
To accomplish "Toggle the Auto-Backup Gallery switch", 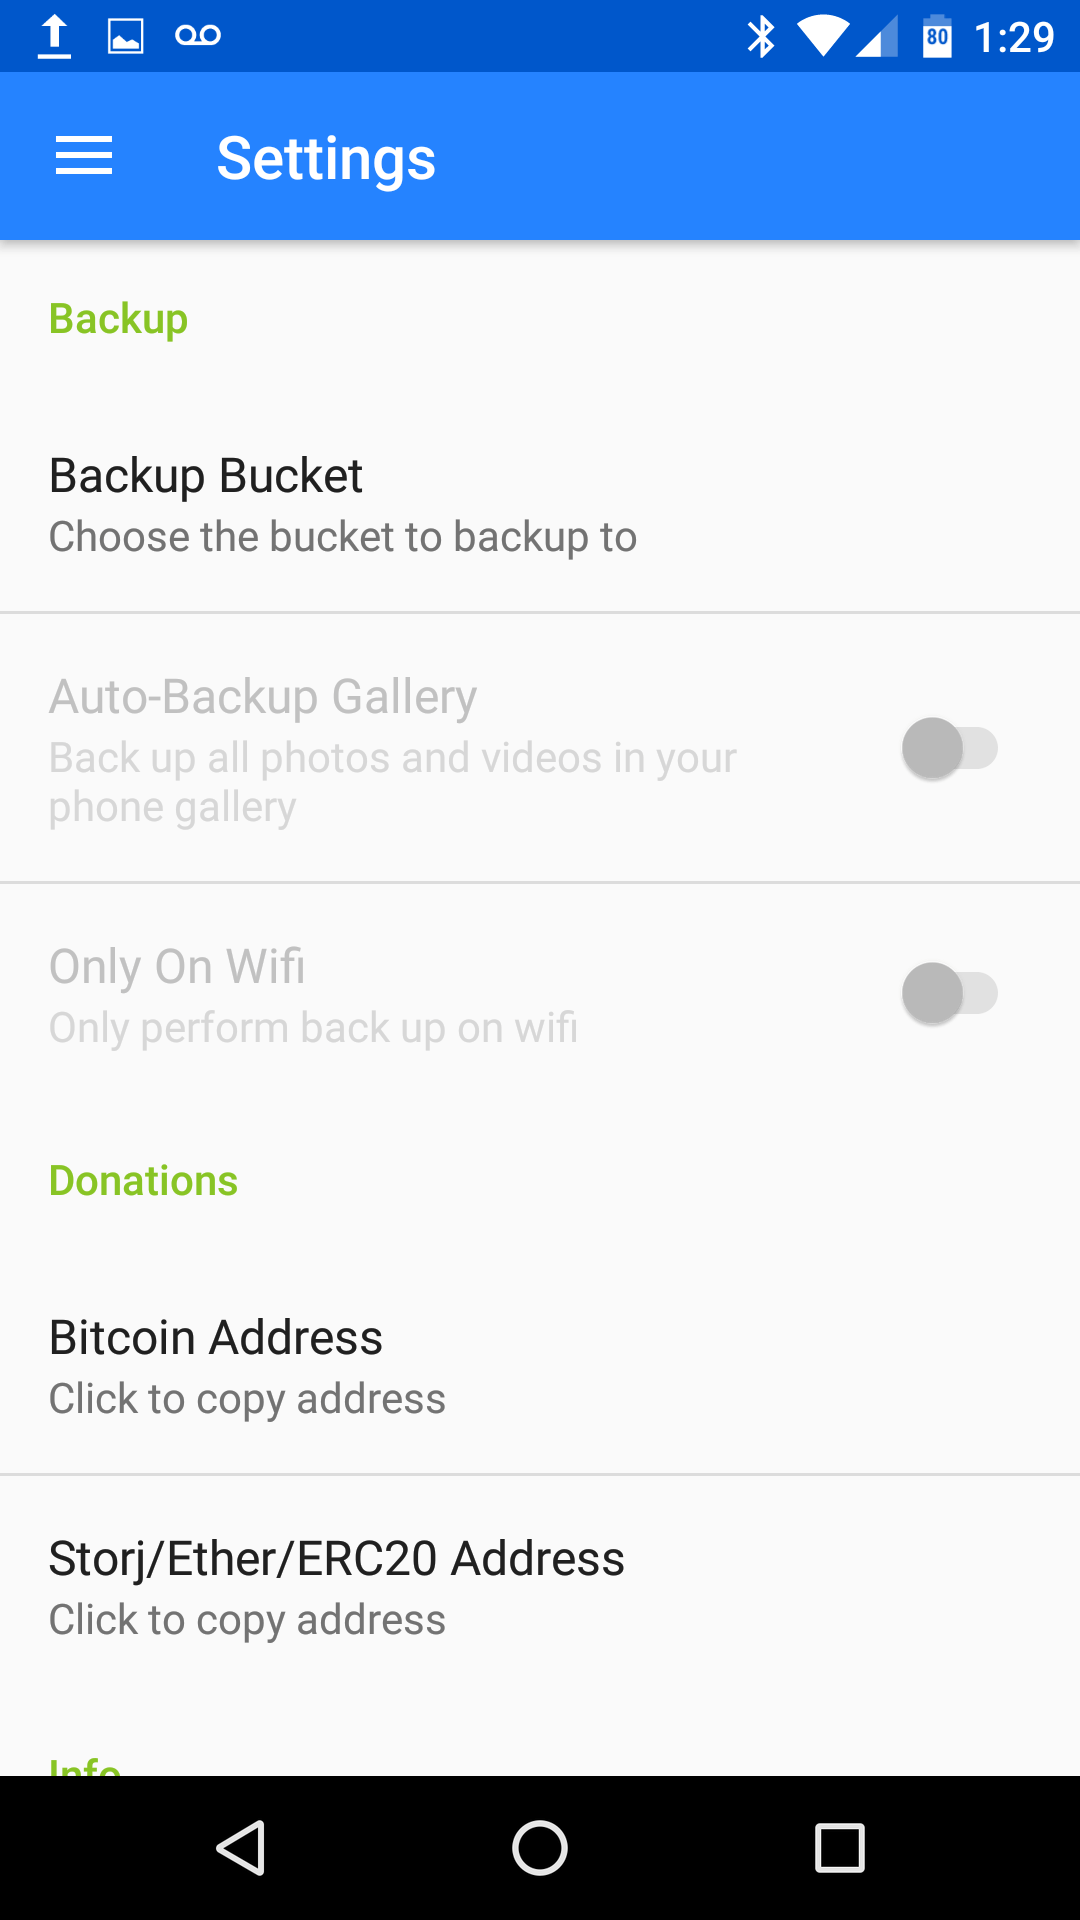I will (x=949, y=748).
